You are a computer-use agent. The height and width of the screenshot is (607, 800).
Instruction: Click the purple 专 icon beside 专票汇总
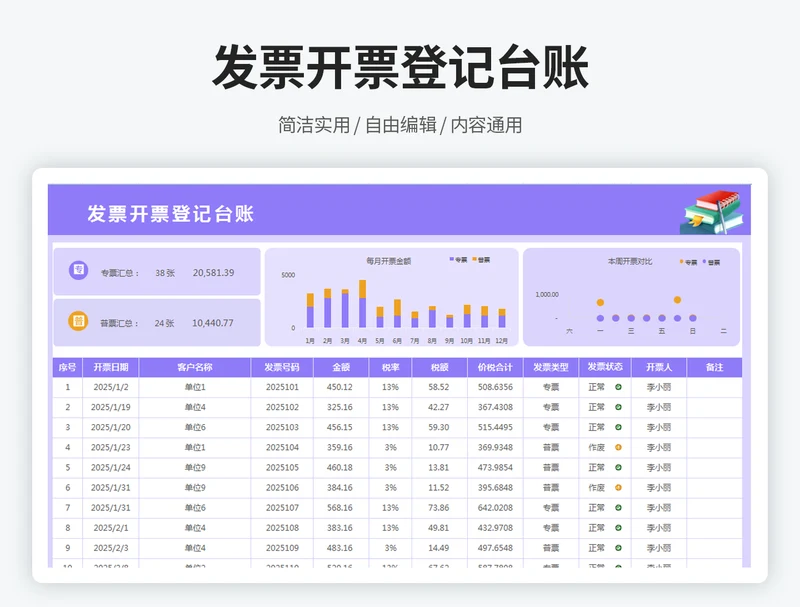[78, 270]
